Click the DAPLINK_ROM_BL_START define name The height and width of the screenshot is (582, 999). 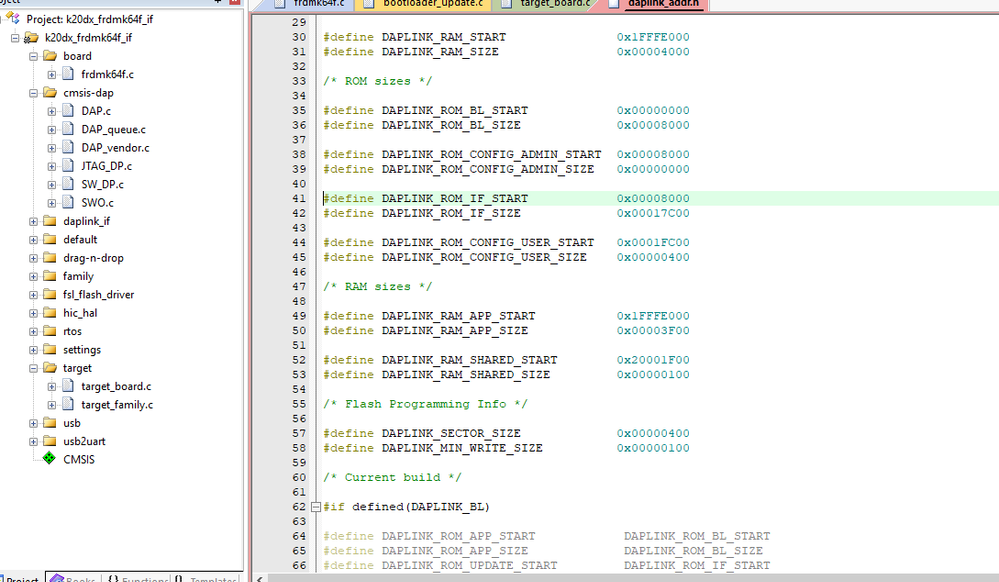455,111
